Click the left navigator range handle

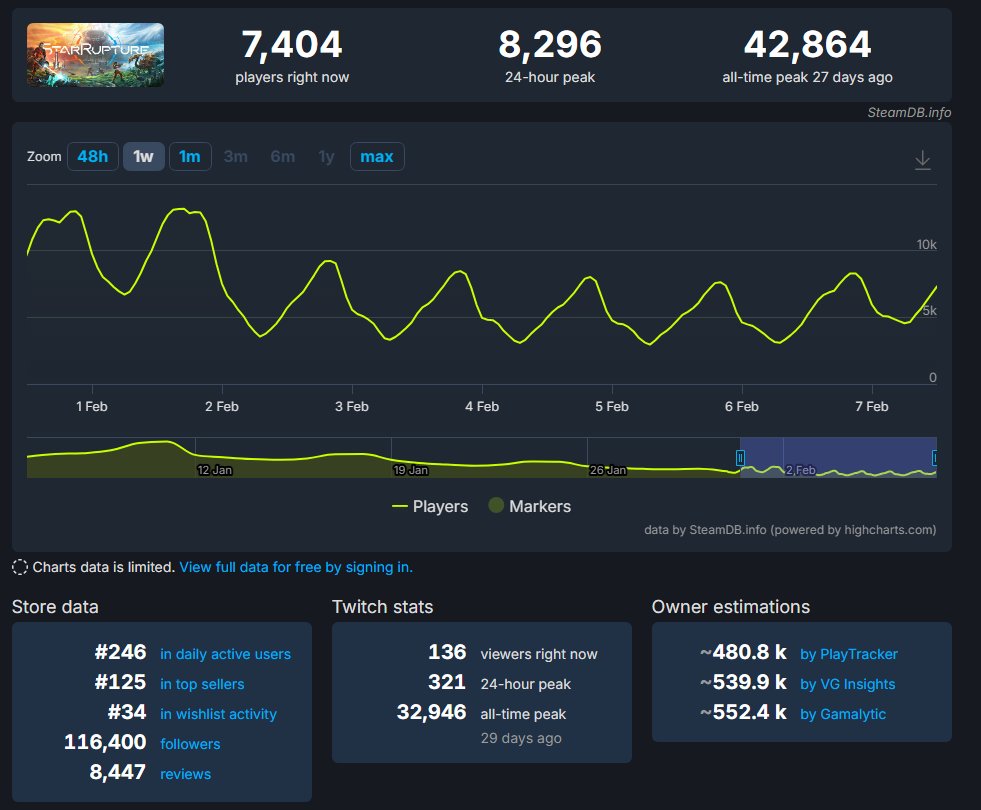pos(740,458)
